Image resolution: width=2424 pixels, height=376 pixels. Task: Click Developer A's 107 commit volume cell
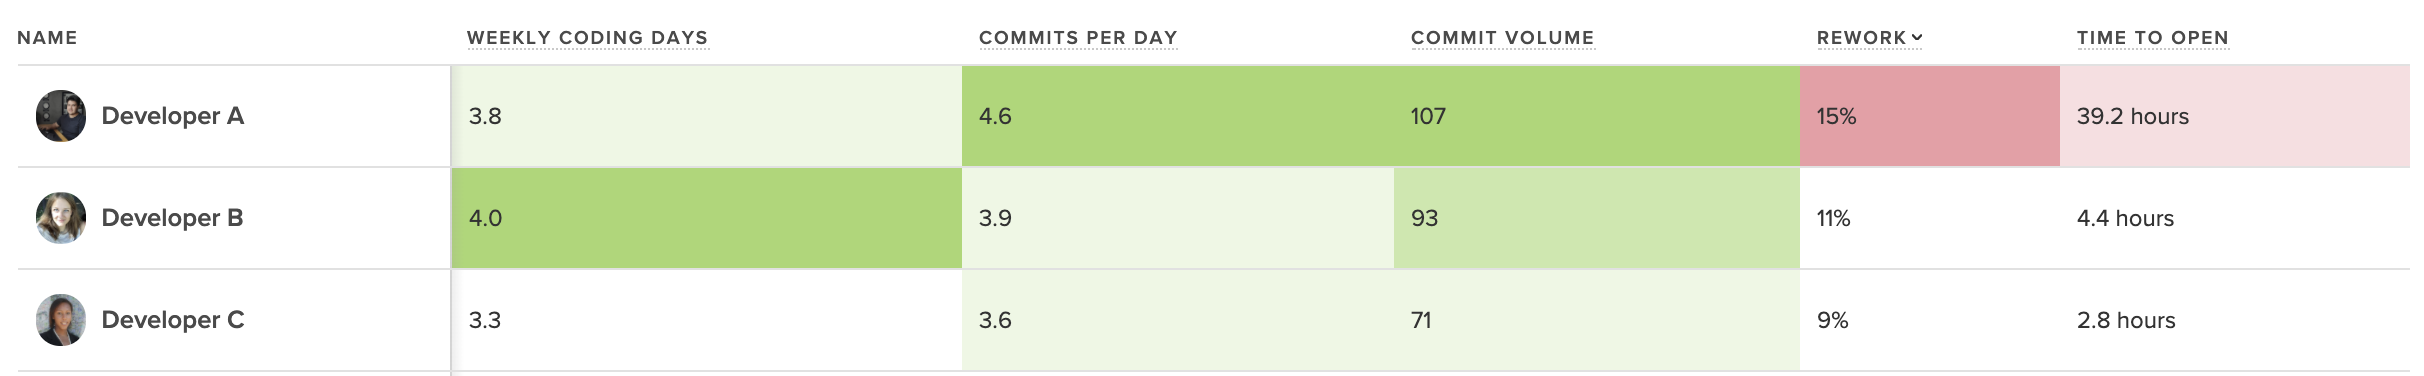[x=1597, y=116]
